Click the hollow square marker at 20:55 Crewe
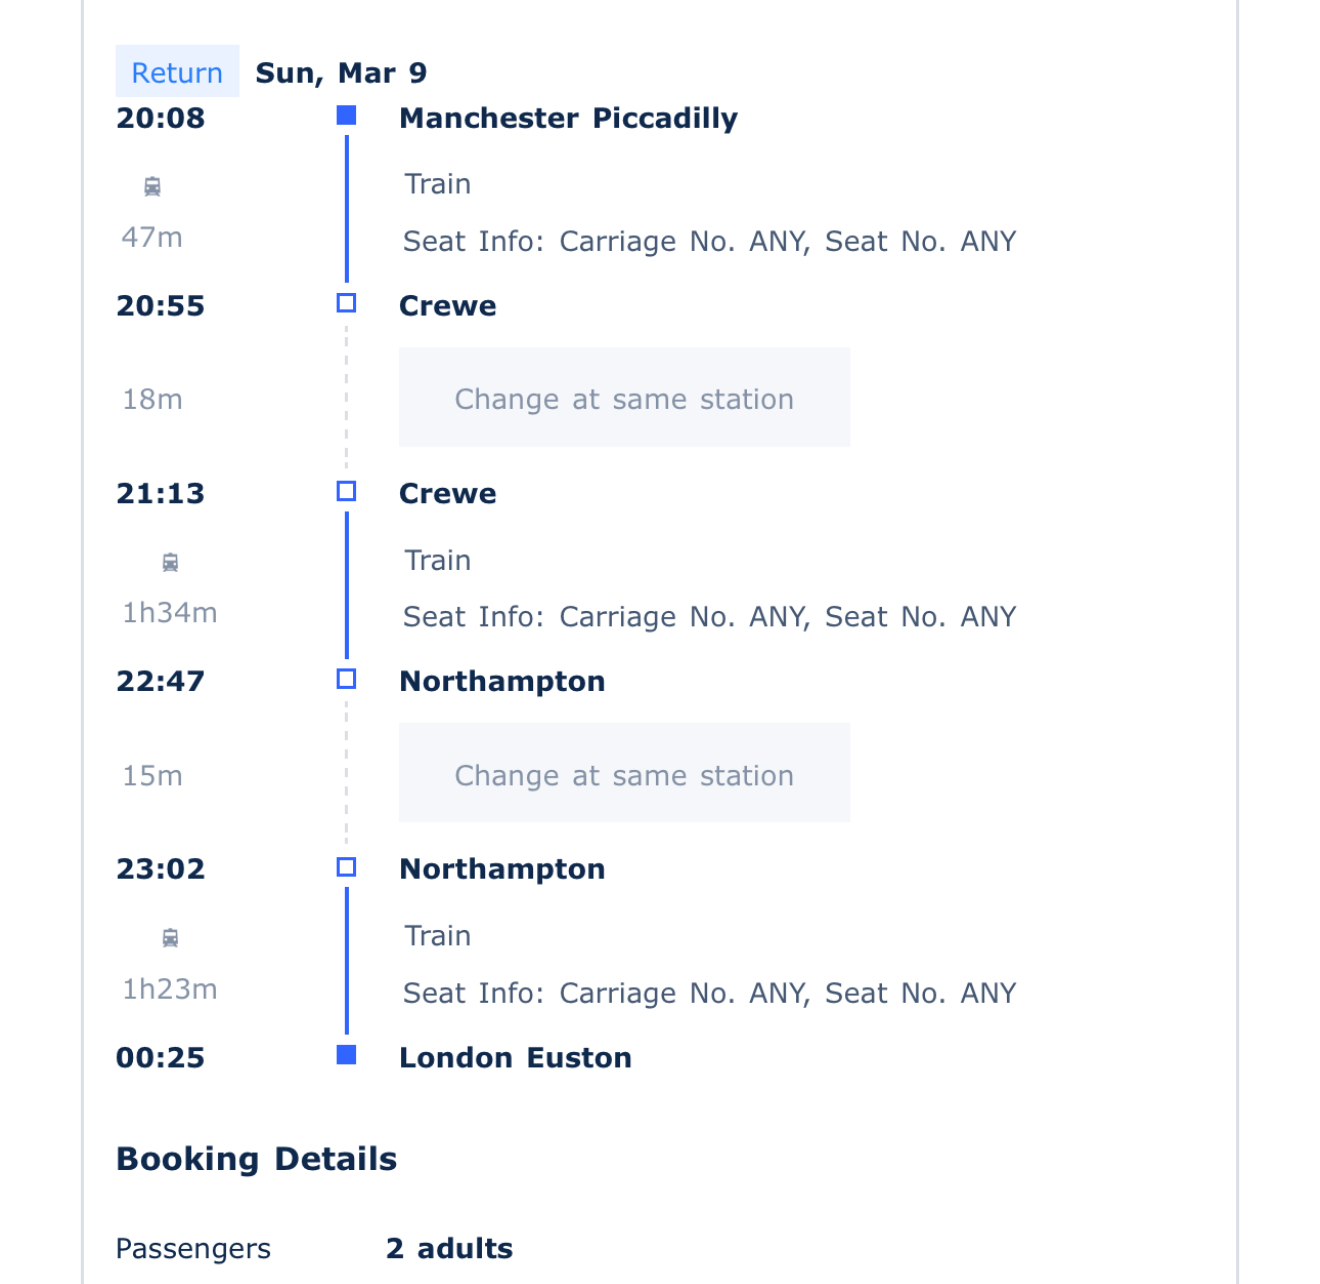This screenshot has width=1320, height=1284. click(346, 303)
